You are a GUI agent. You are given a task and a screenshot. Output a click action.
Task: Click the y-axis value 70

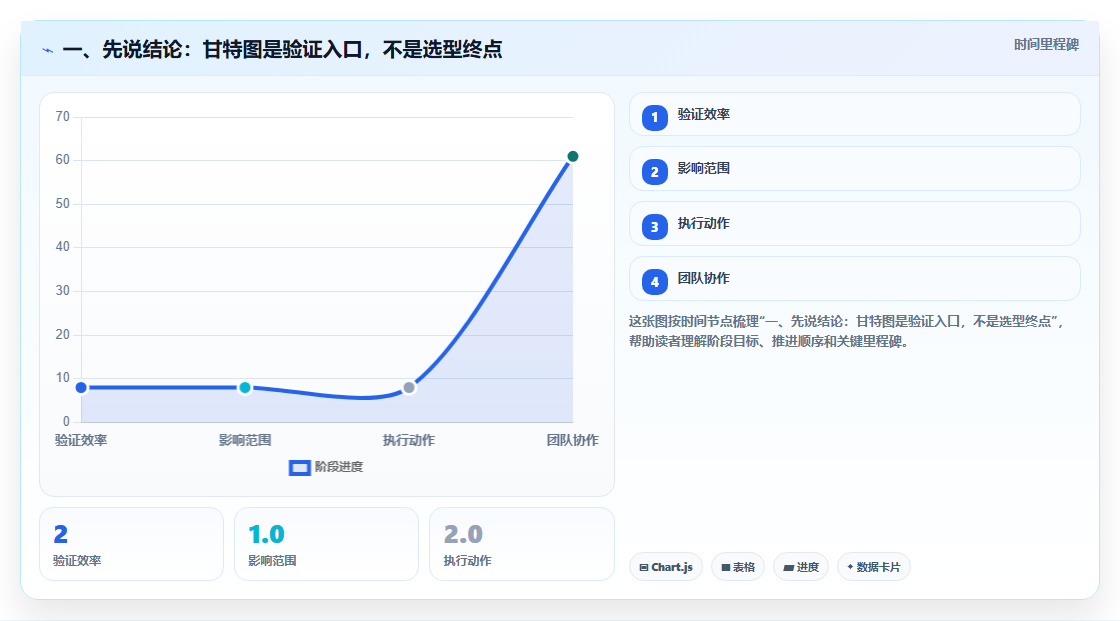(63, 116)
